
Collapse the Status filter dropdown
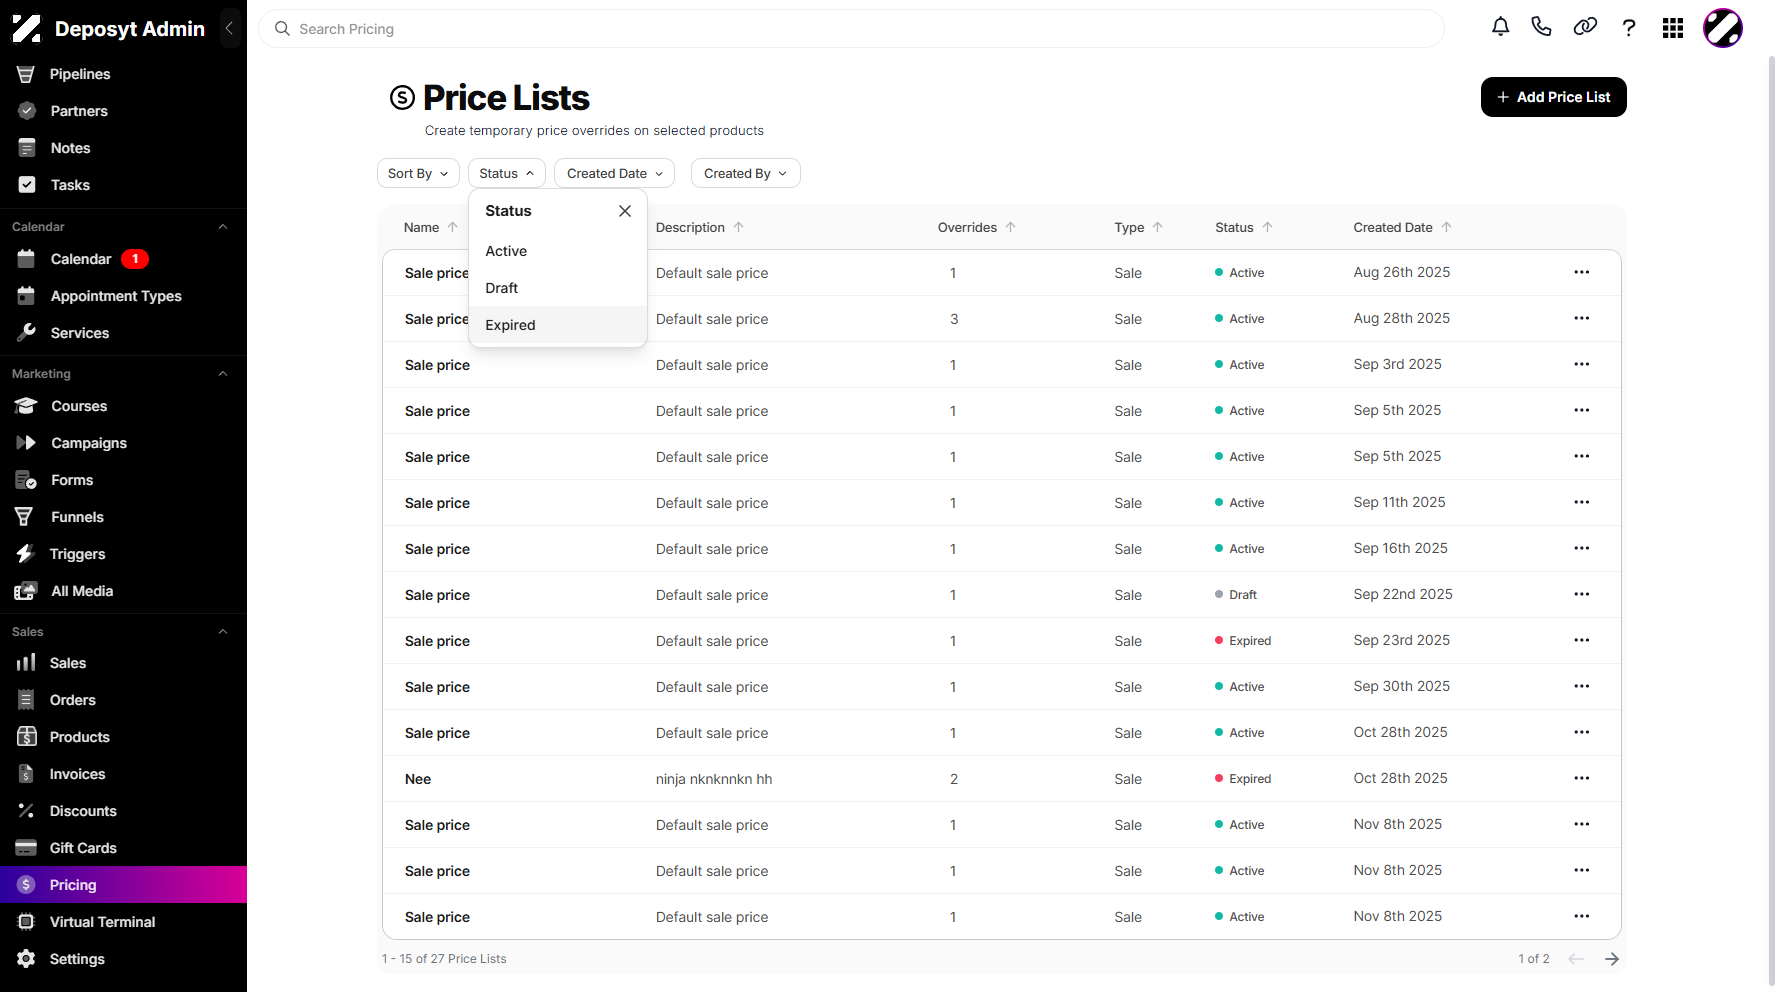[507, 173]
